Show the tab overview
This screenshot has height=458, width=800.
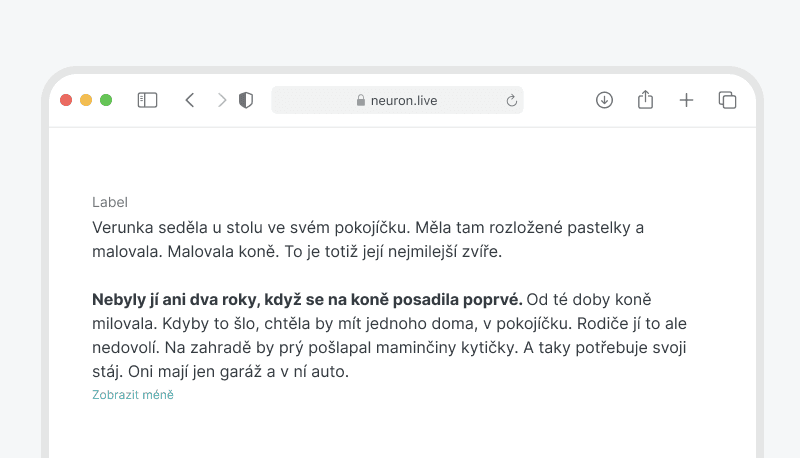pos(727,100)
